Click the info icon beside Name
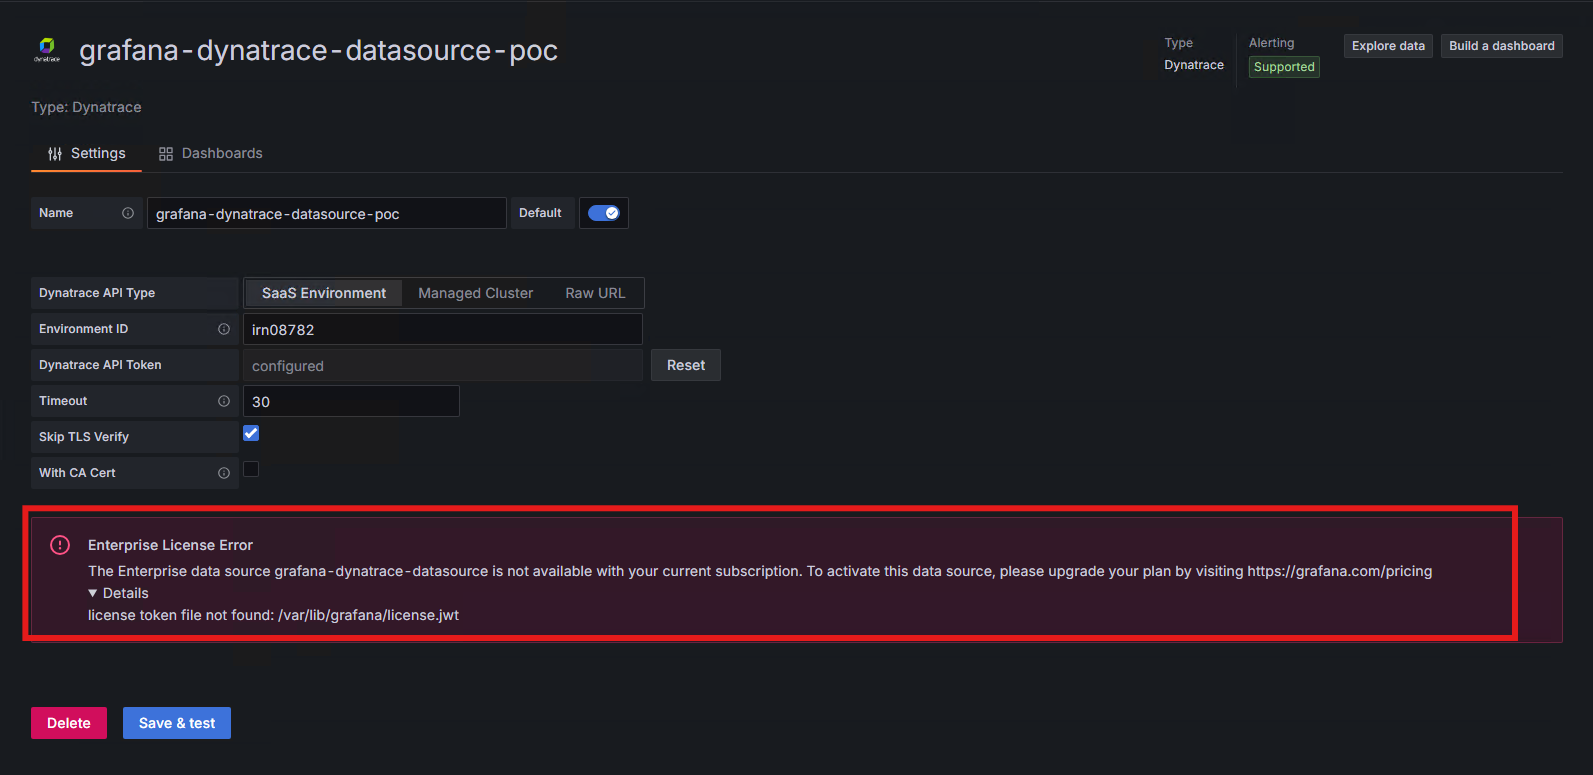This screenshot has height=775, width=1593. point(128,213)
